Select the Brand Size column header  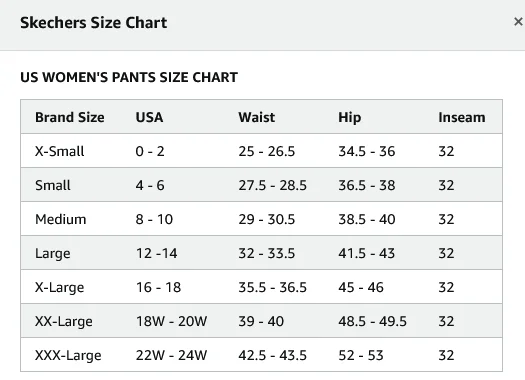(x=70, y=118)
